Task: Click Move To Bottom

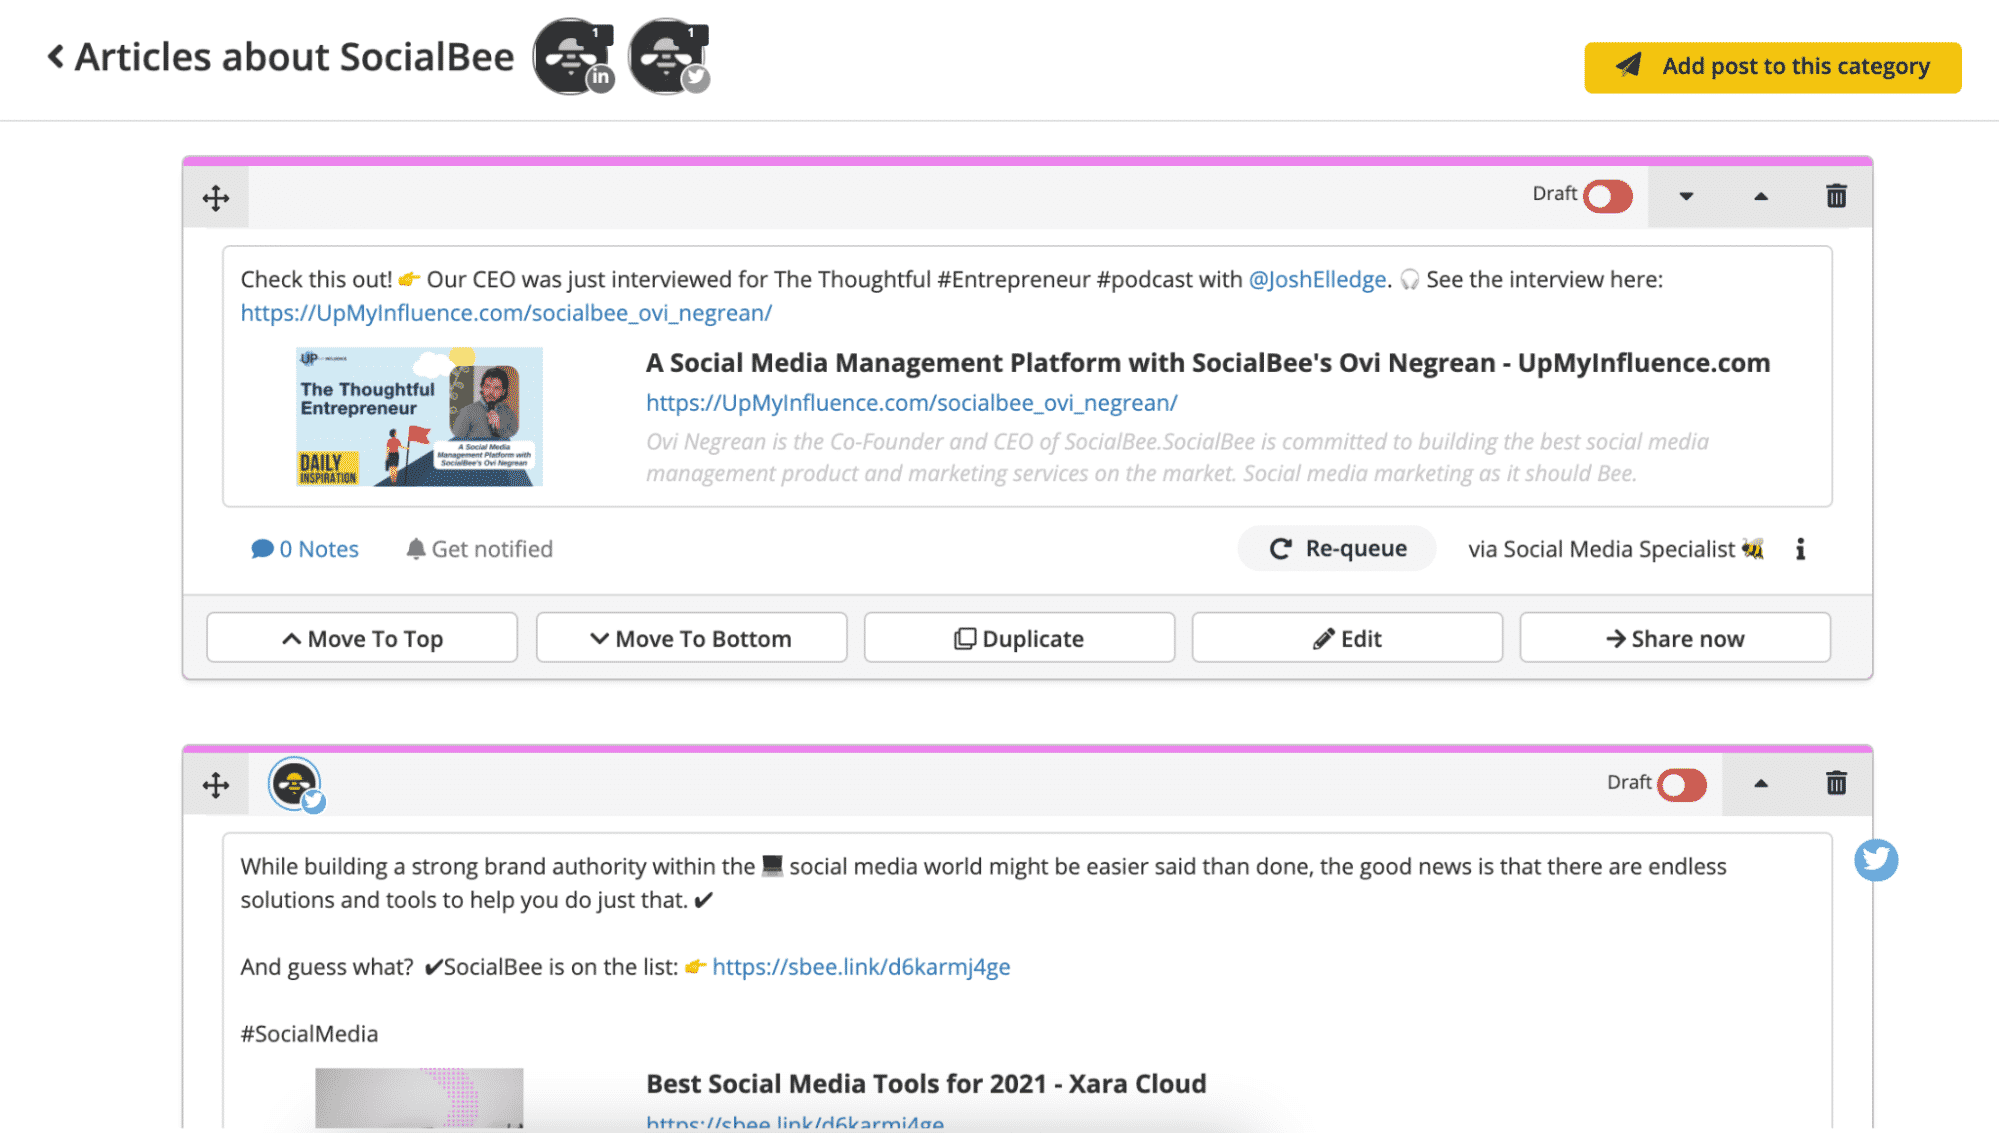Action: click(x=691, y=638)
